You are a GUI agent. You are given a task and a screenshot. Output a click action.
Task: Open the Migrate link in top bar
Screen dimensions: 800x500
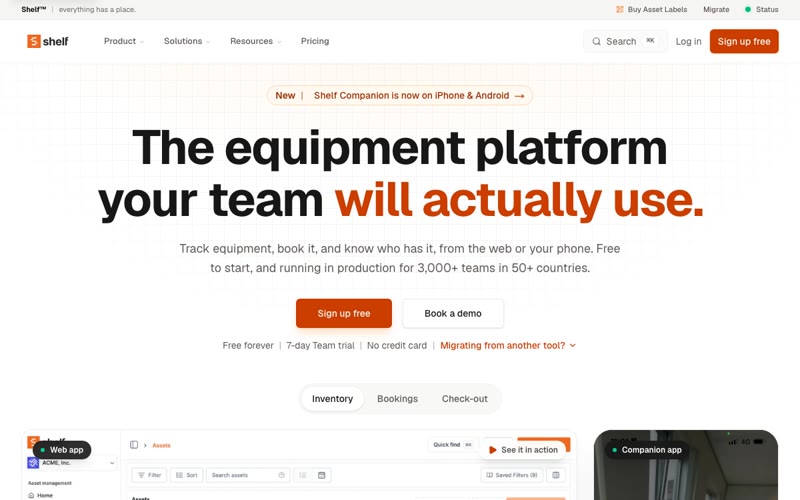coord(716,9)
